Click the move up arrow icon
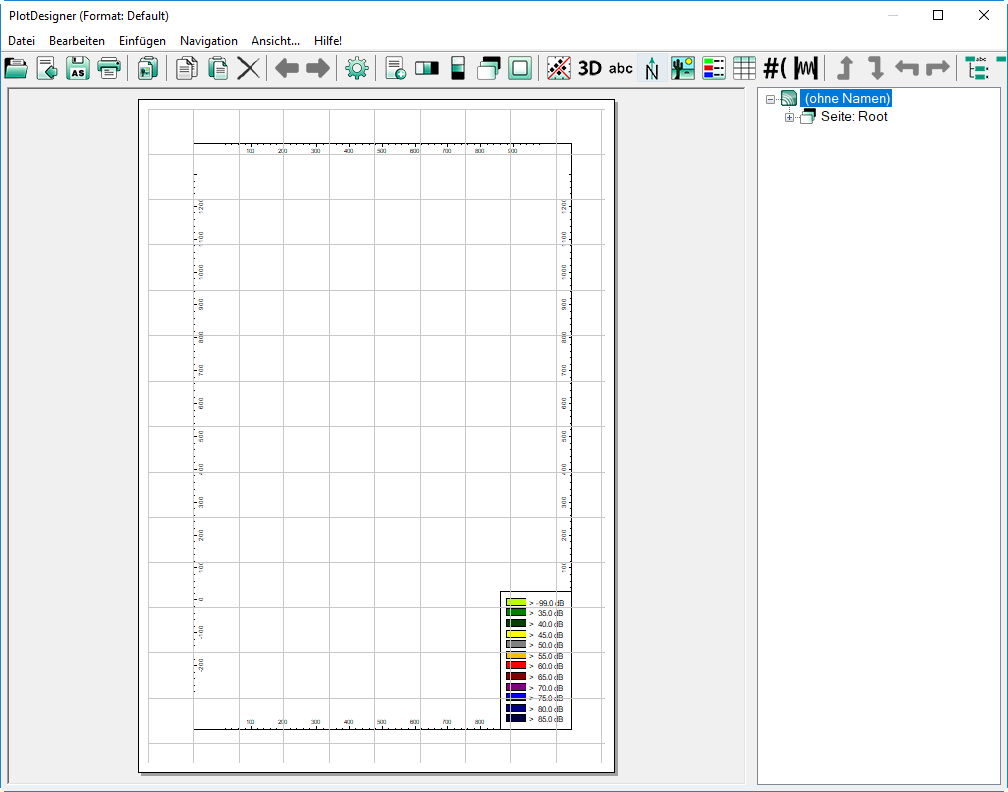Image resolution: width=1008 pixels, height=792 pixels. tap(845, 68)
